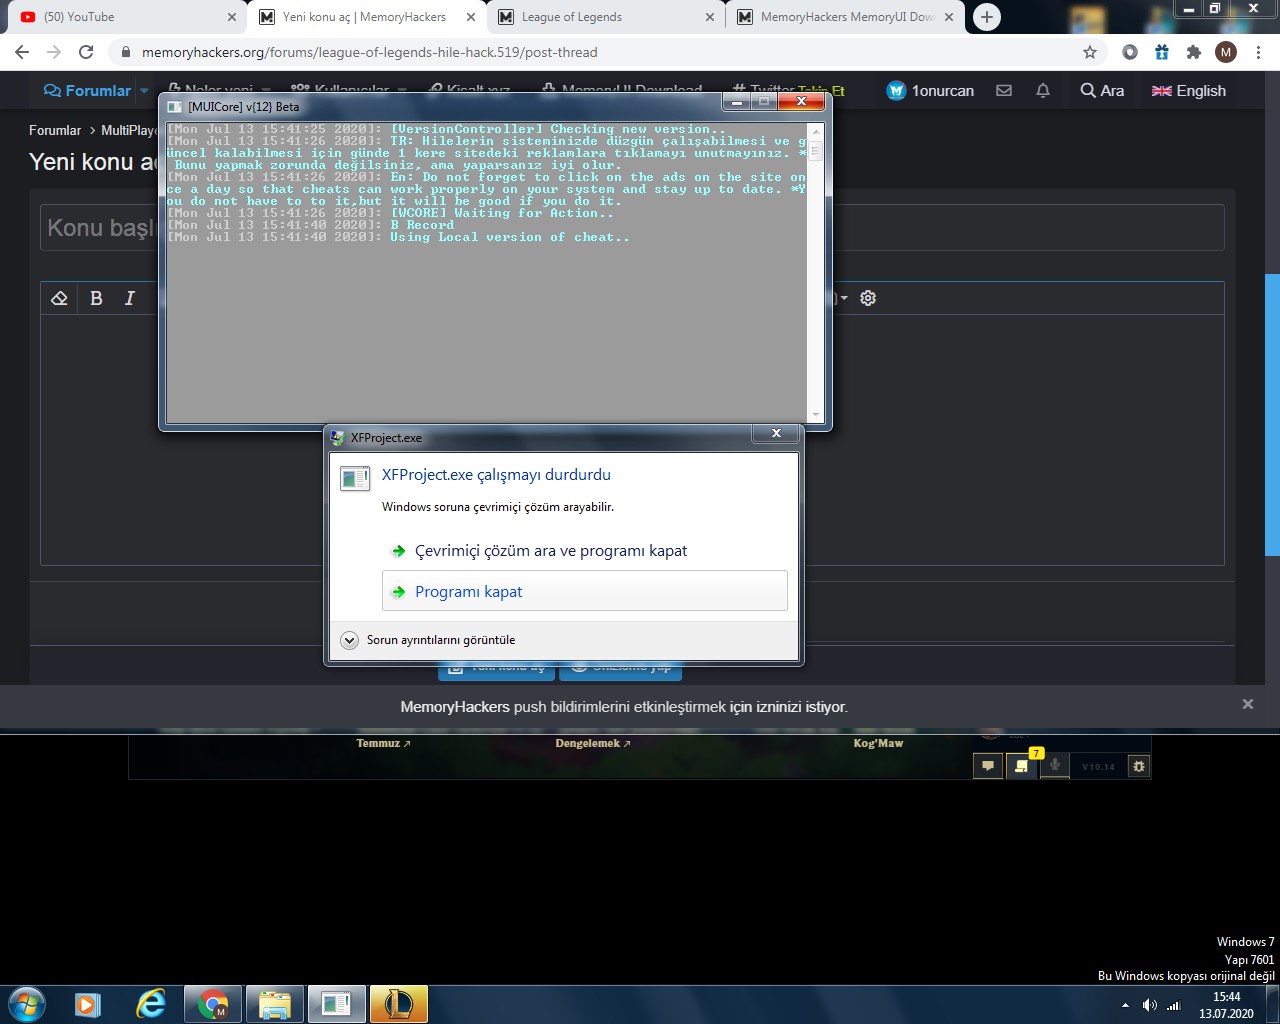Open the Temmuz link in League client
1280x1024 pixels.
(x=384, y=743)
